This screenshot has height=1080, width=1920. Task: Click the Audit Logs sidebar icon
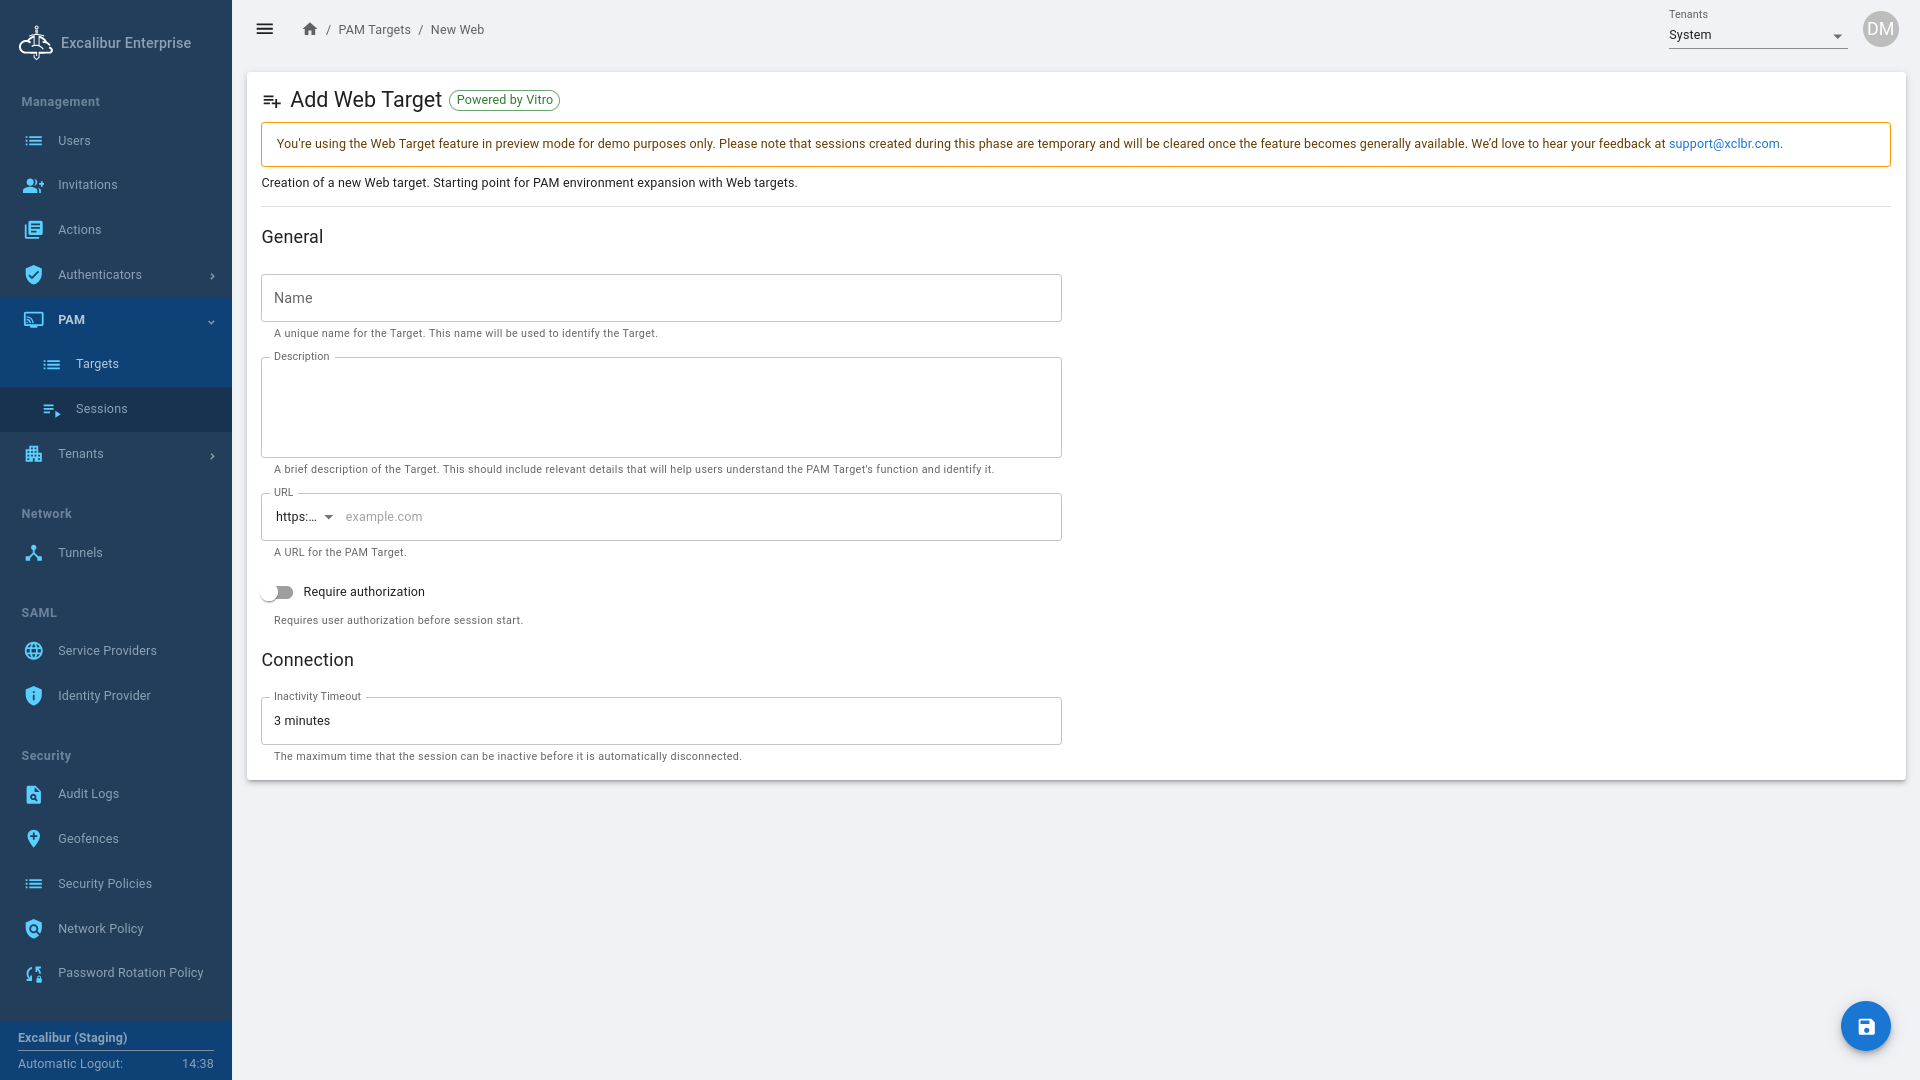[x=34, y=794]
